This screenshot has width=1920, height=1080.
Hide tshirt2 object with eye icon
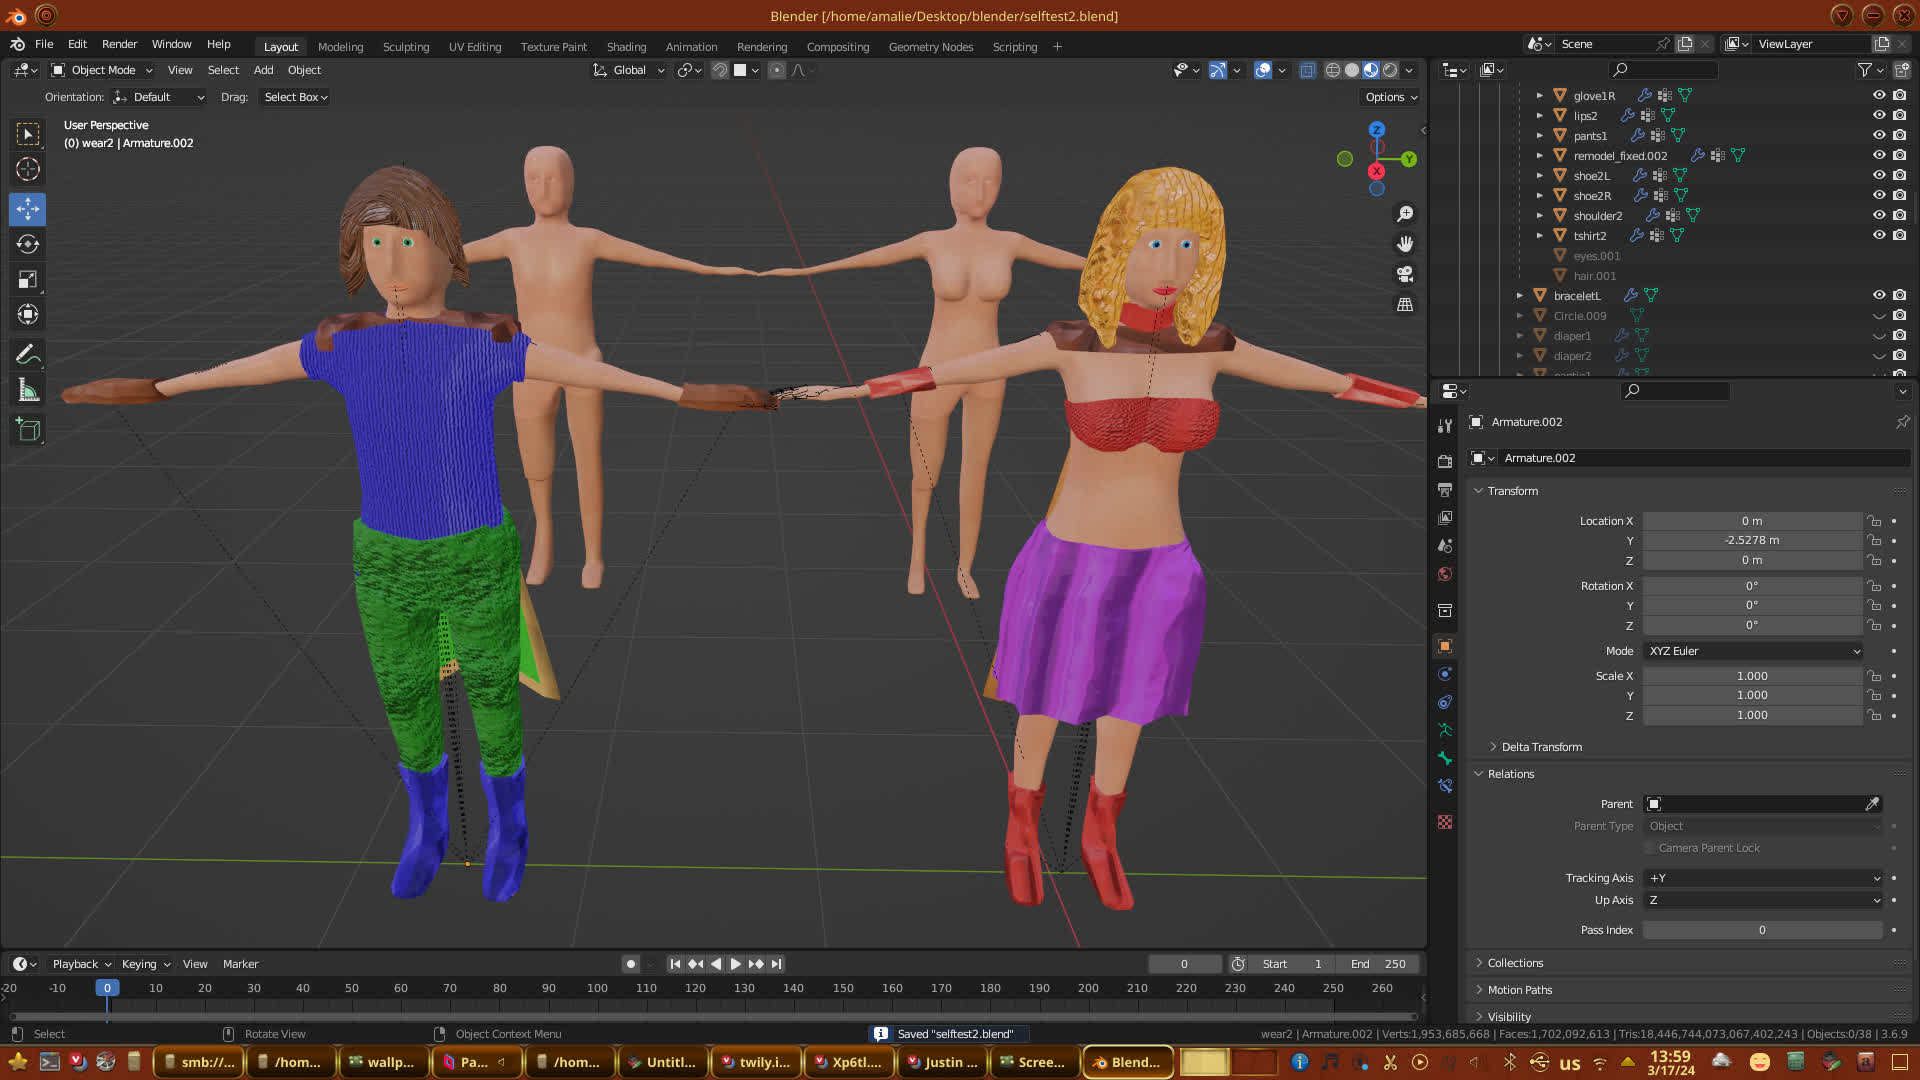pyautogui.click(x=1879, y=235)
